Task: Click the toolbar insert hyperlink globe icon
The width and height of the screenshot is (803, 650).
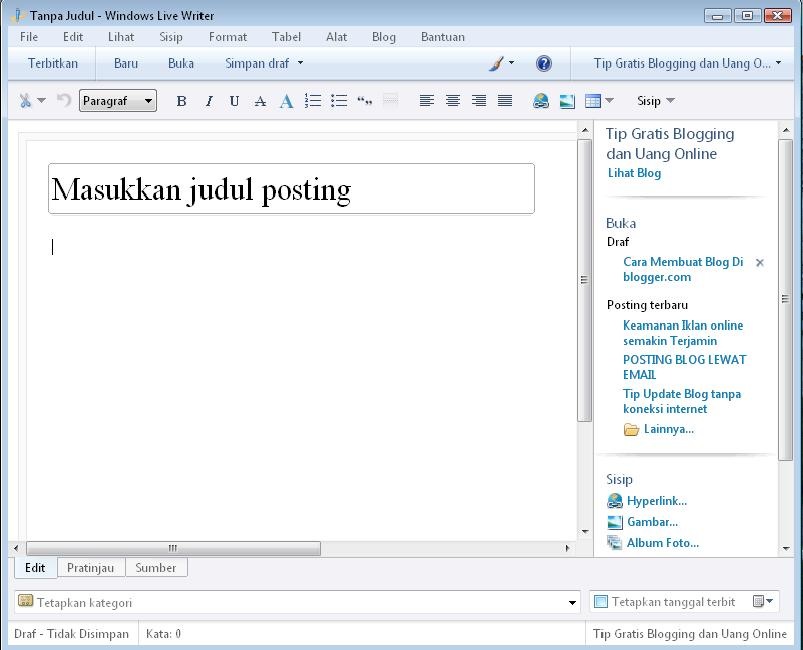Action: 541,101
